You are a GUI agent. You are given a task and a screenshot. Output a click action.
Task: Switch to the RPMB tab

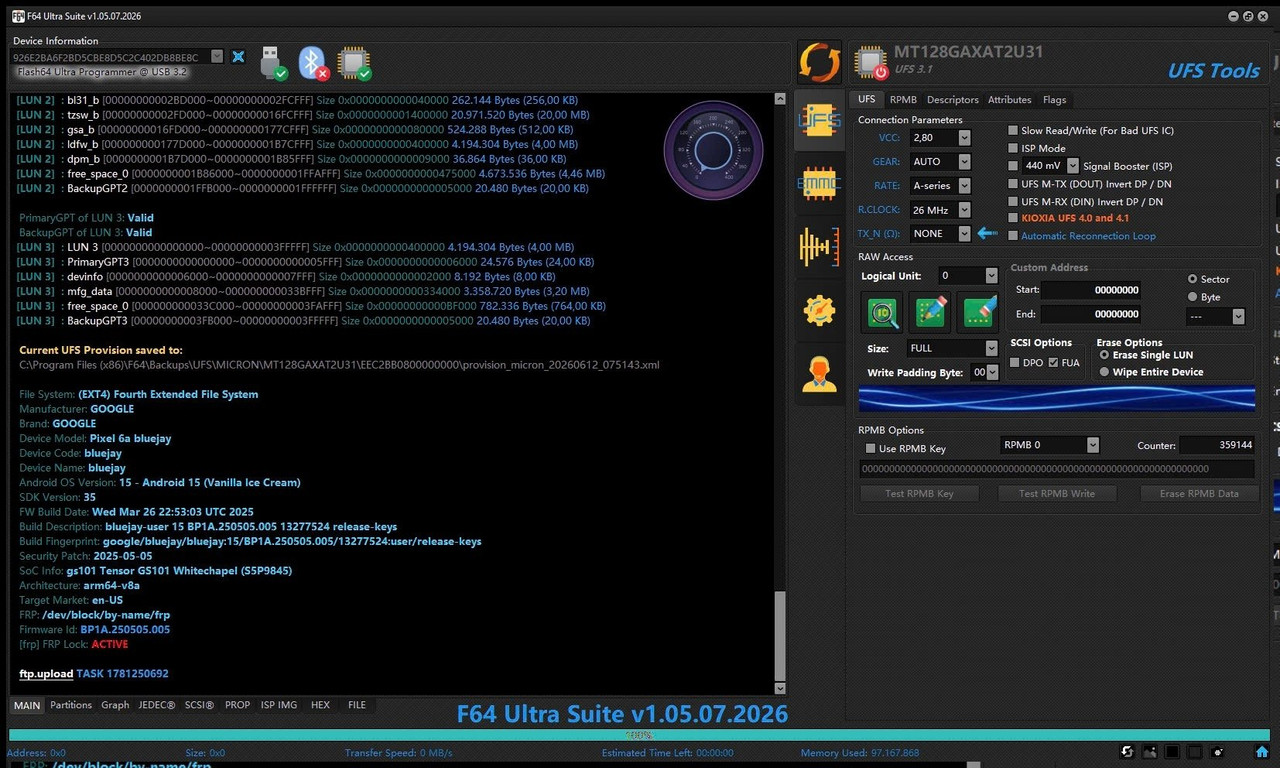coord(903,100)
